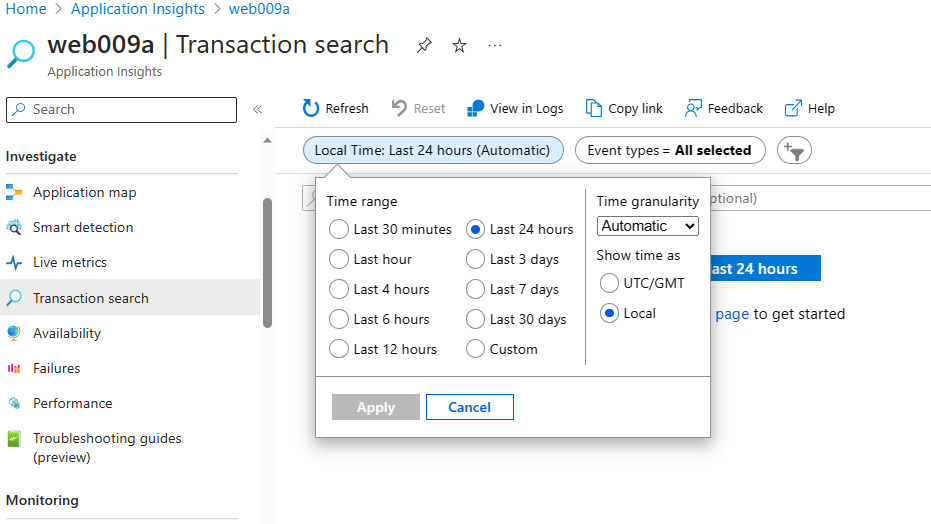Focus the sidebar Search field
Viewport: 931px width, 524px height.
(121, 110)
